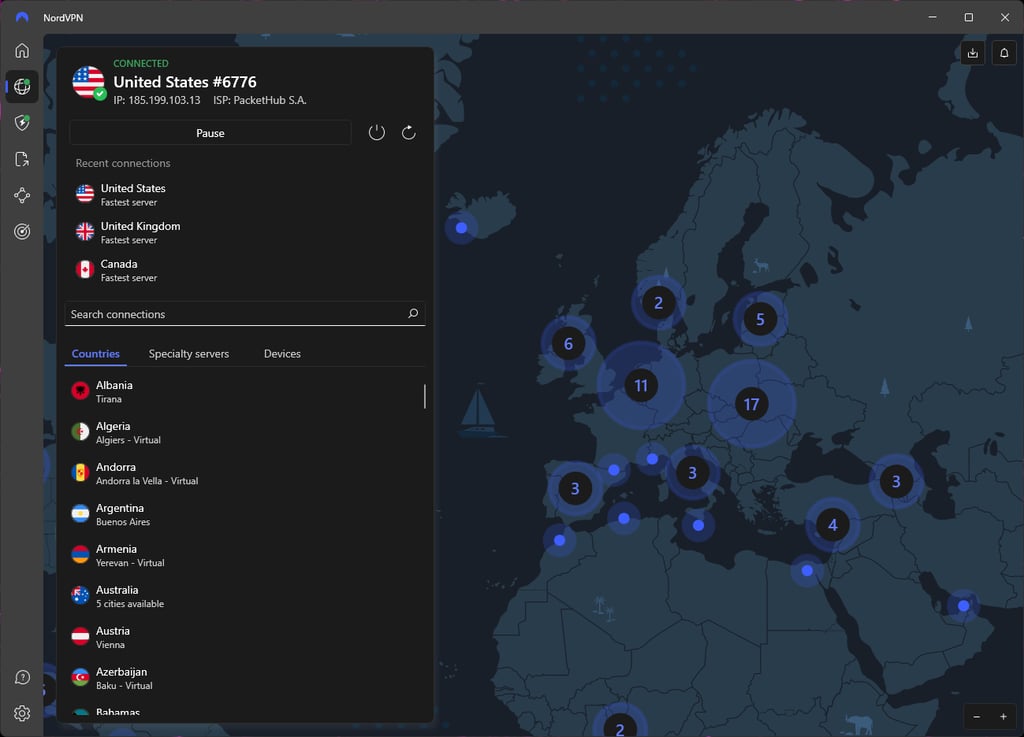Open the Threat Protection shield icon
Viewport: 1024px width, 737px height.
click(22, 123)
